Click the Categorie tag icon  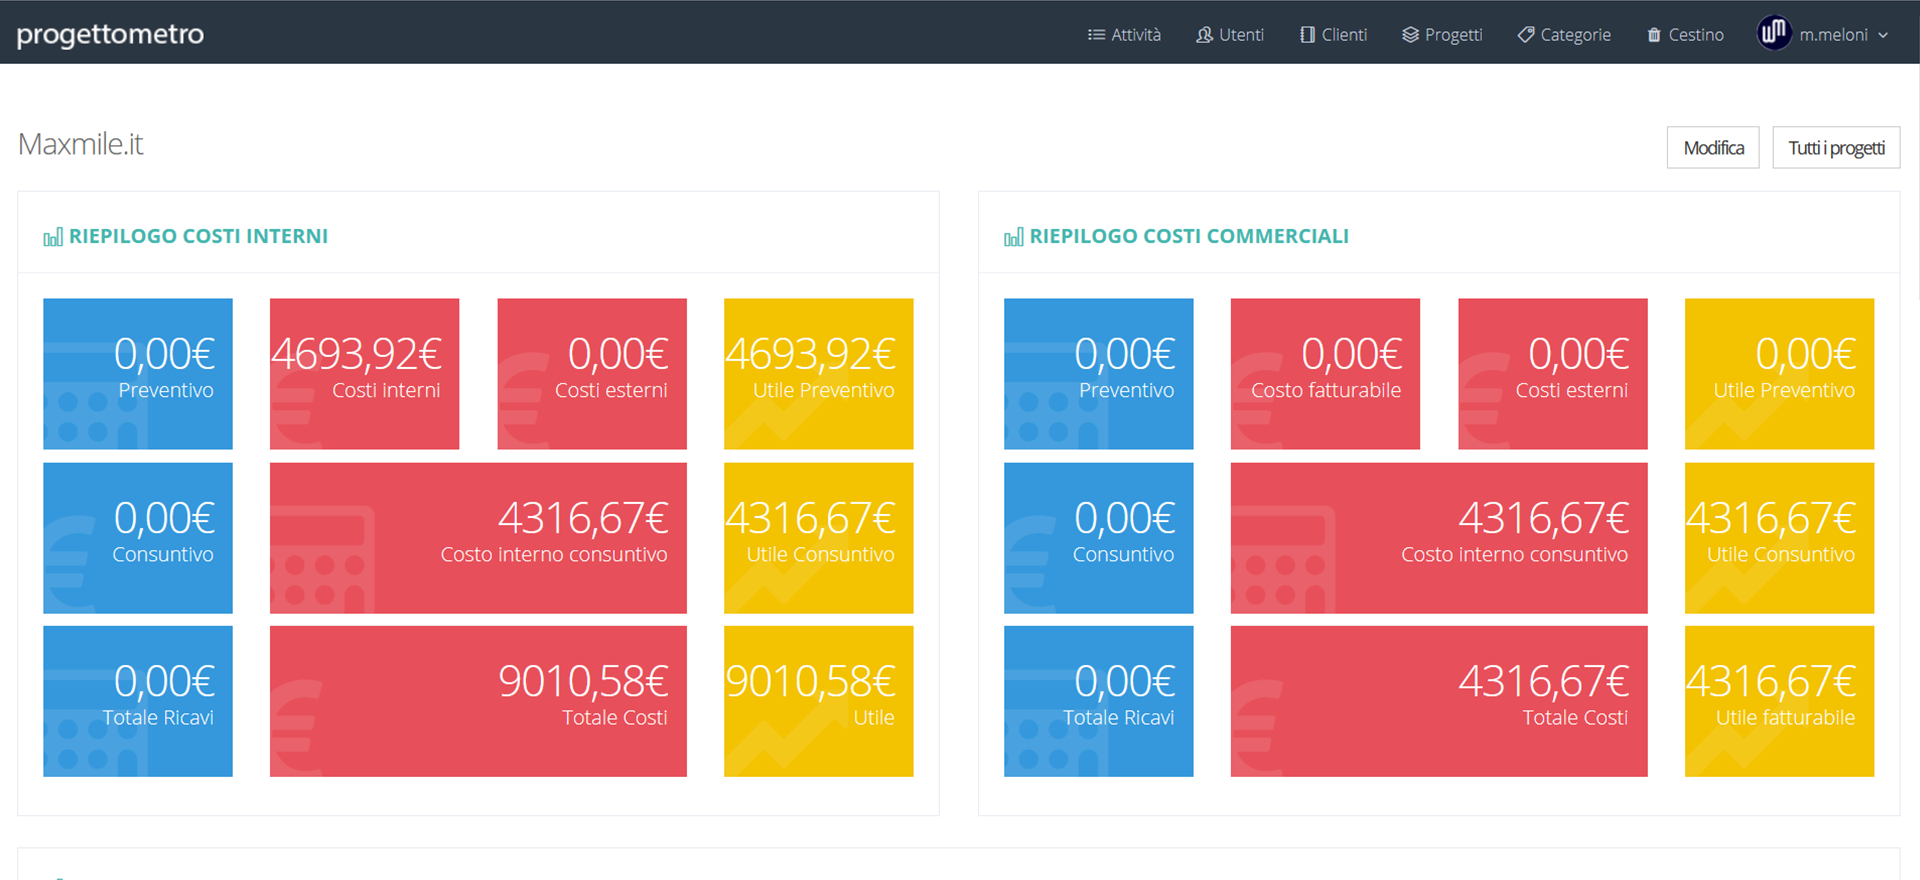click(1525, 35)
